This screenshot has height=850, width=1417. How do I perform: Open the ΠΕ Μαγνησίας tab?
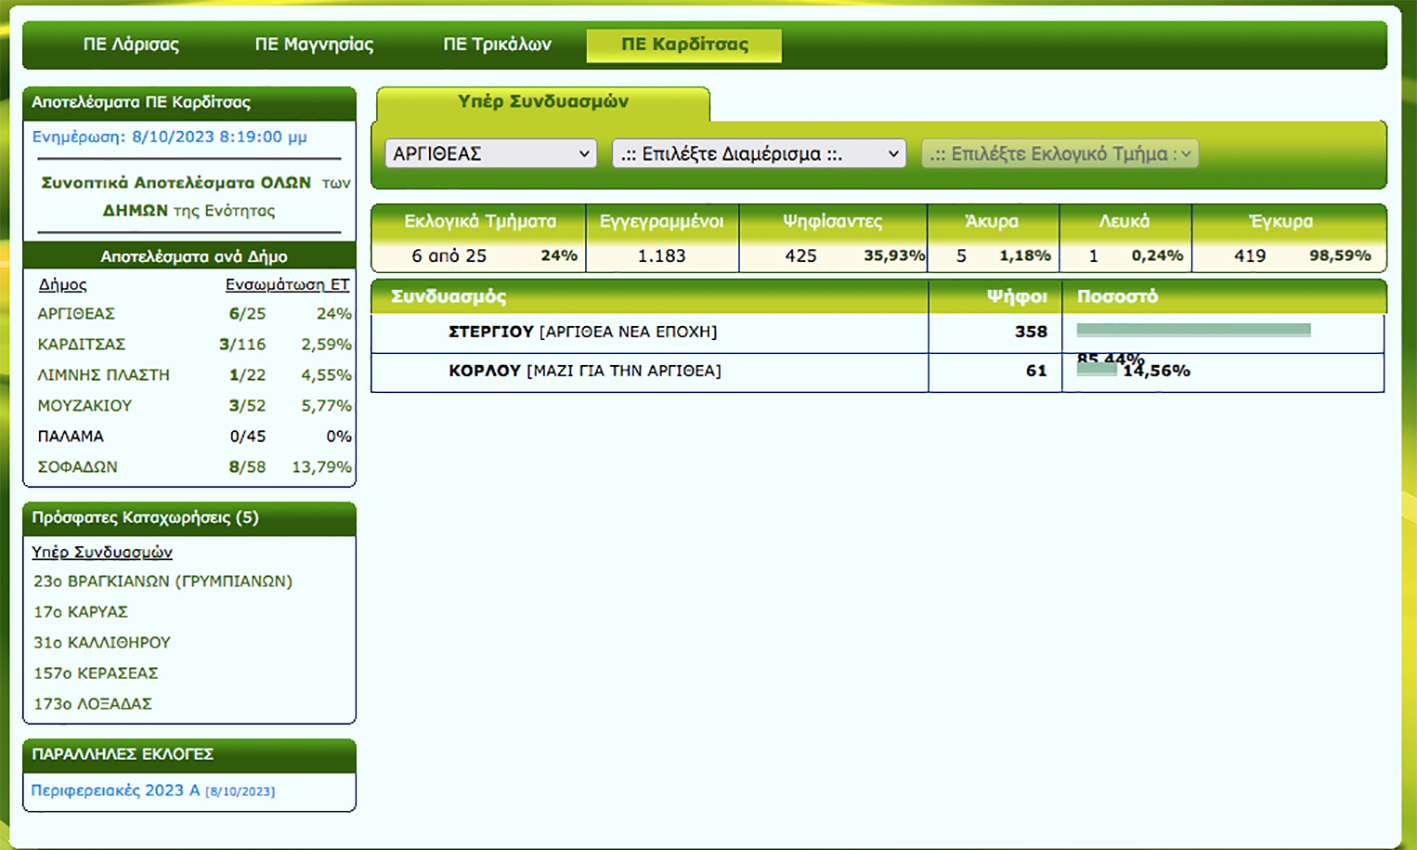coord(314,45)
